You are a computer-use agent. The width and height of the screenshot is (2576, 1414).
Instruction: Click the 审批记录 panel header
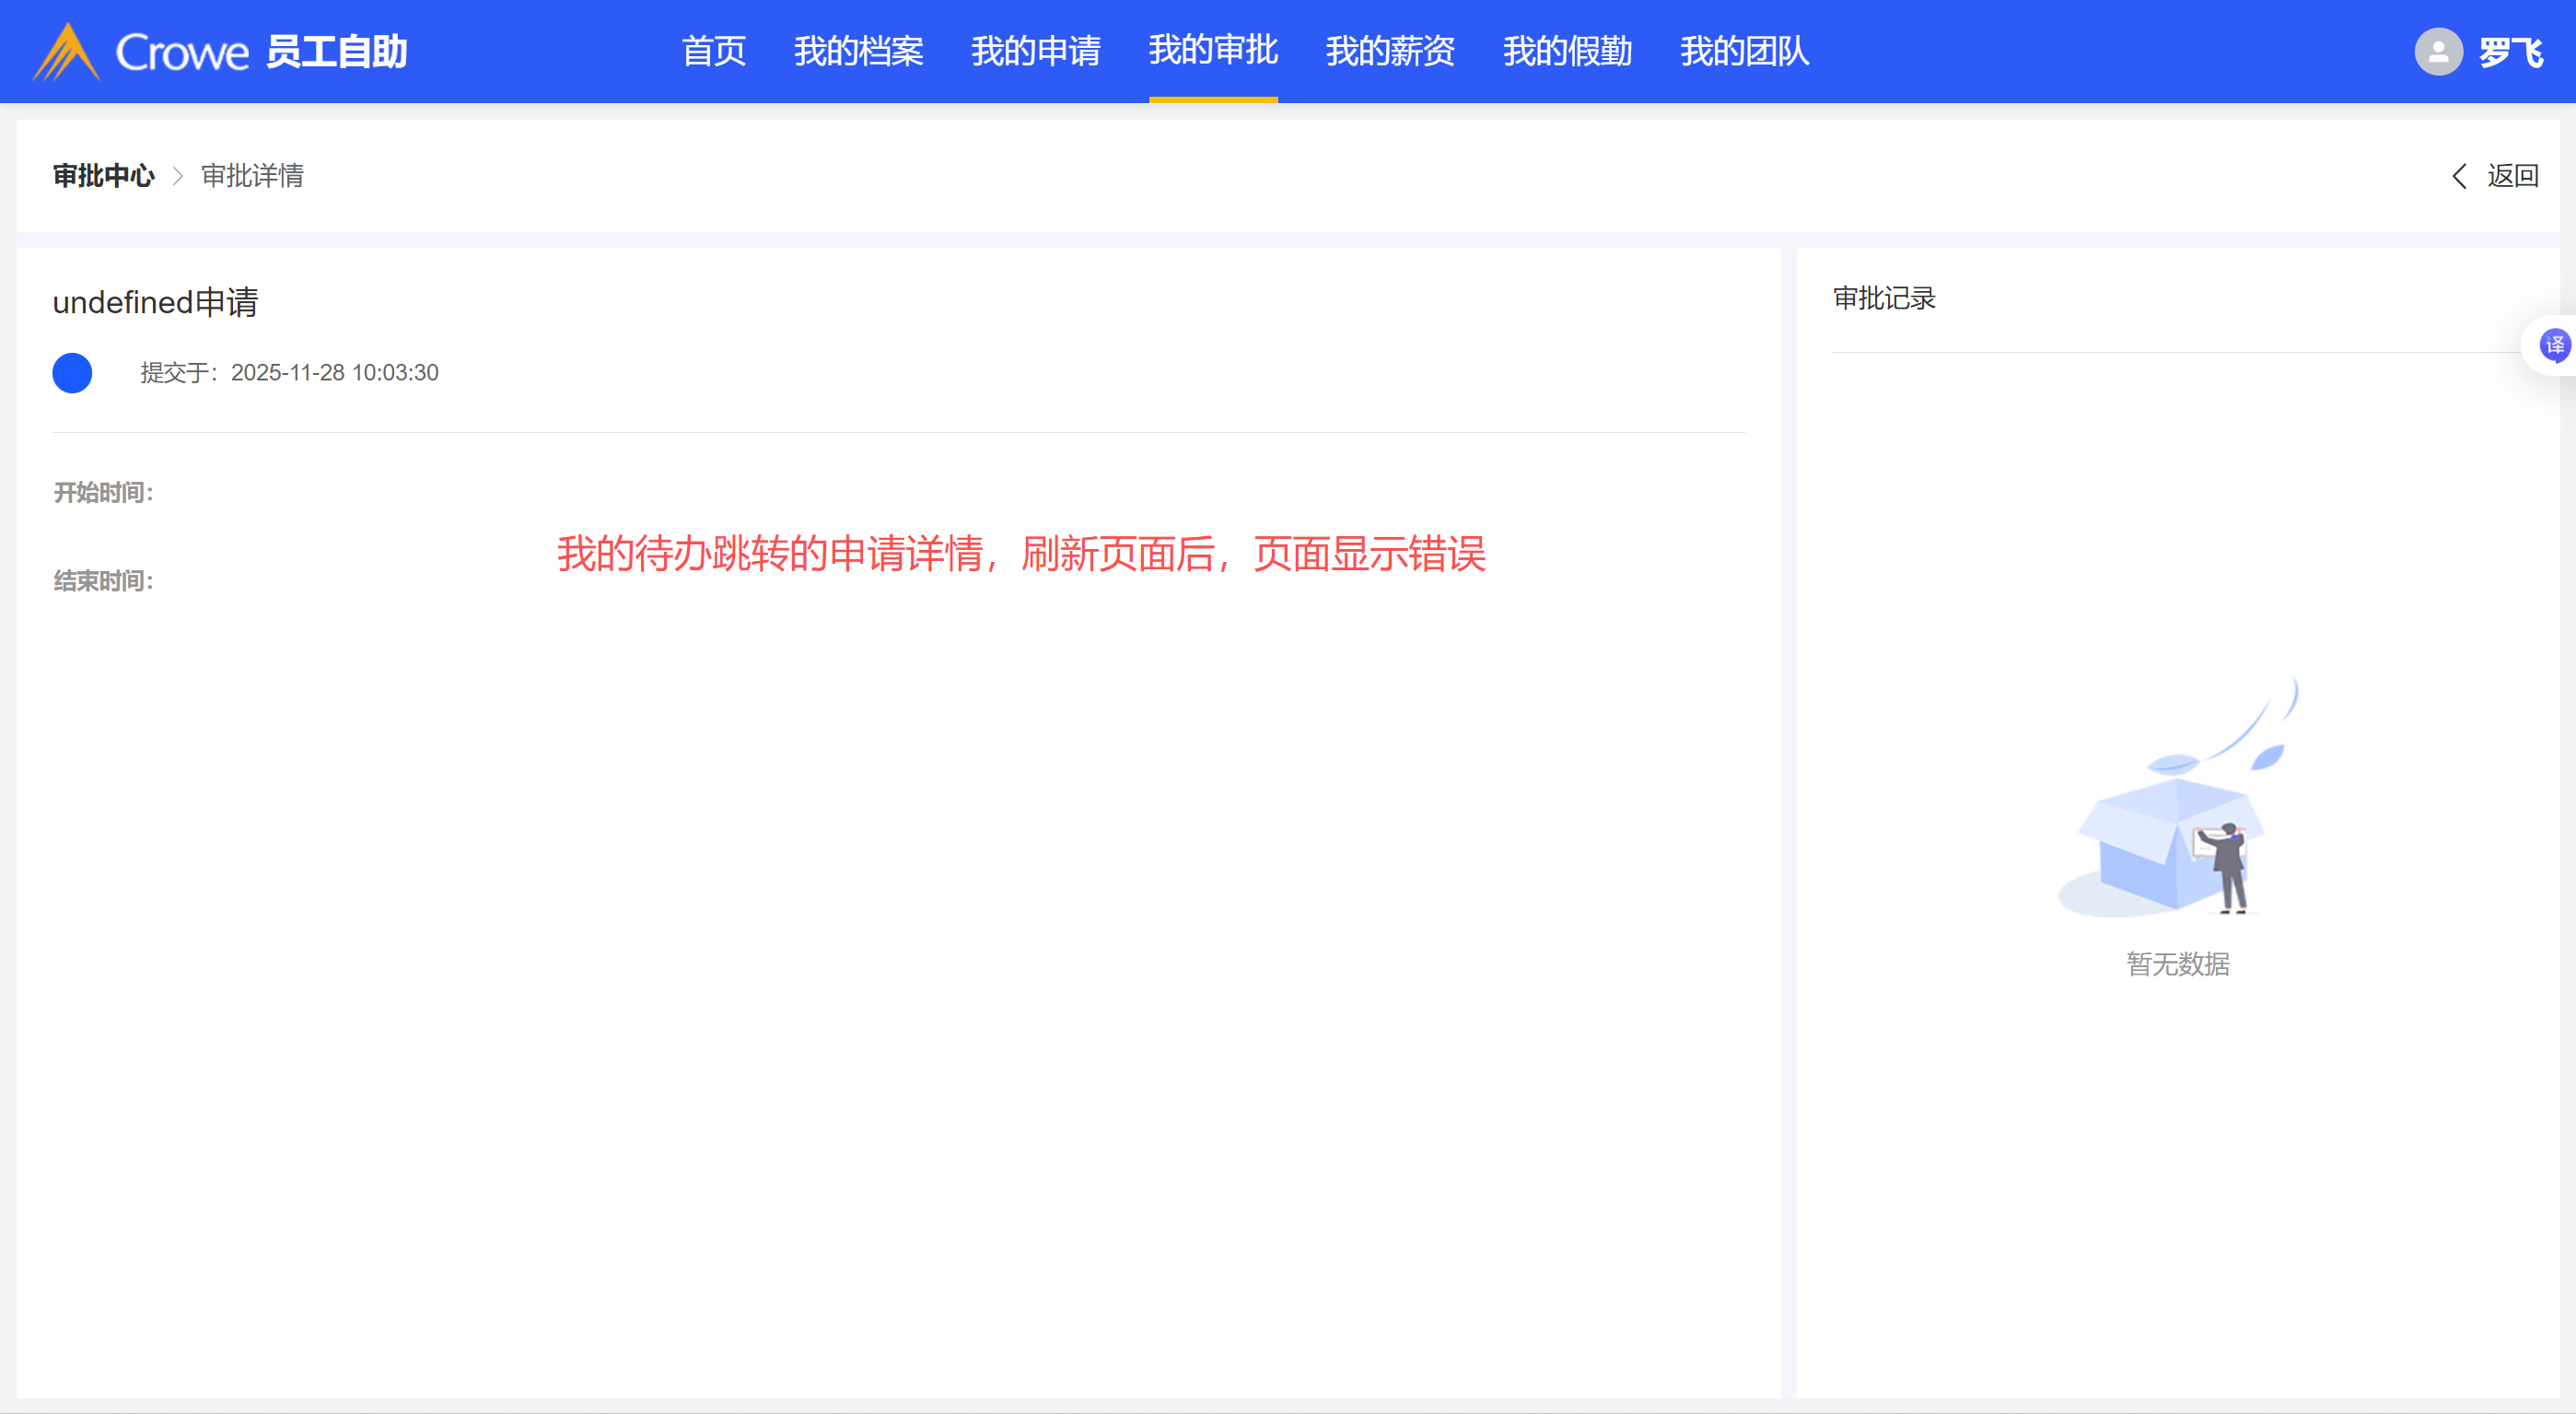point(1883,298)
